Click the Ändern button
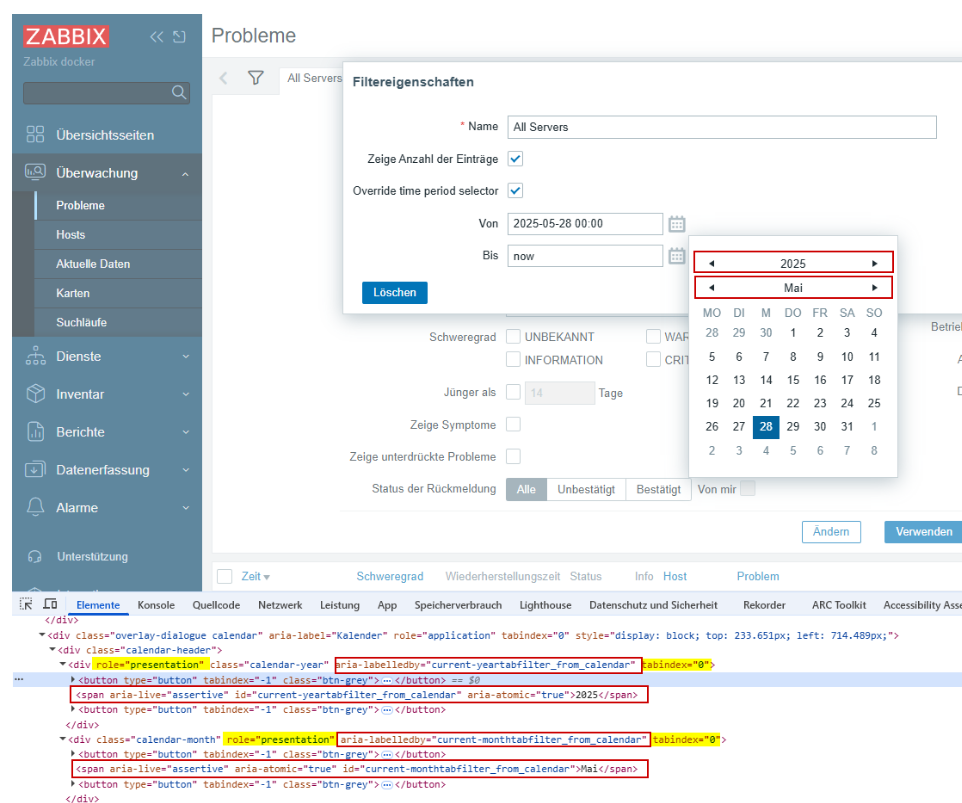 point(831,532)
